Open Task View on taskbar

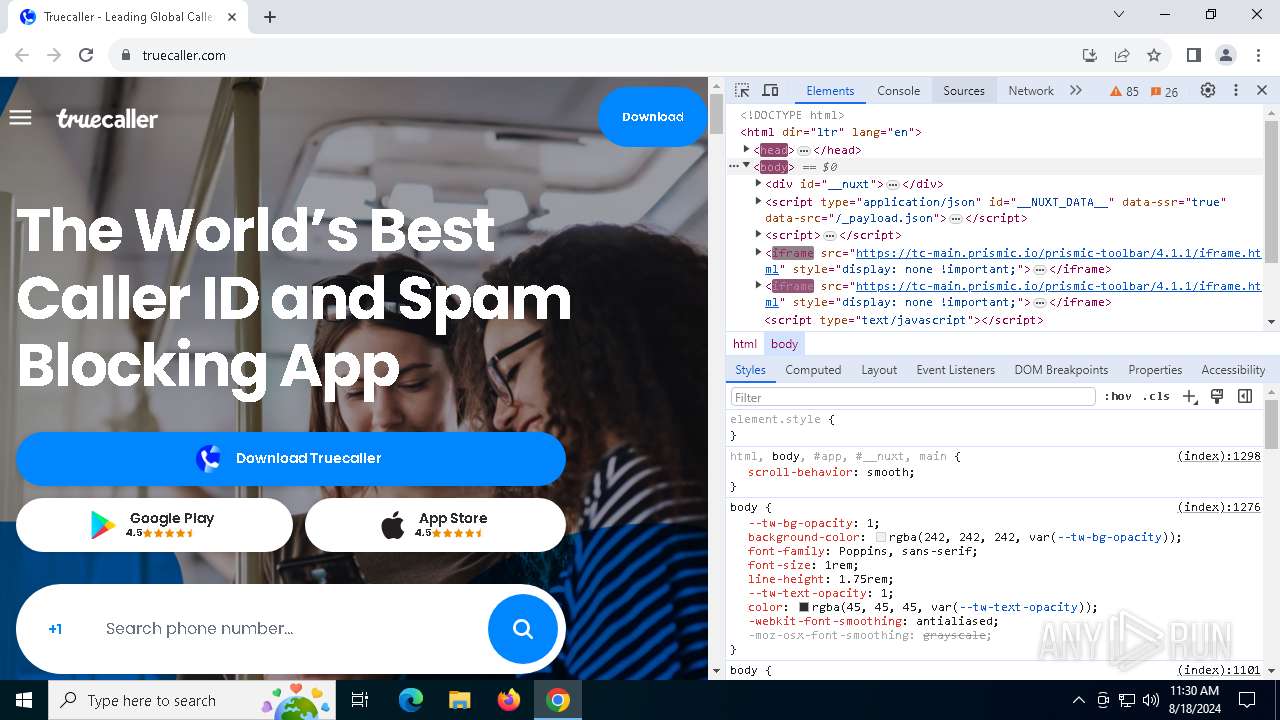[x=360, y=700]
